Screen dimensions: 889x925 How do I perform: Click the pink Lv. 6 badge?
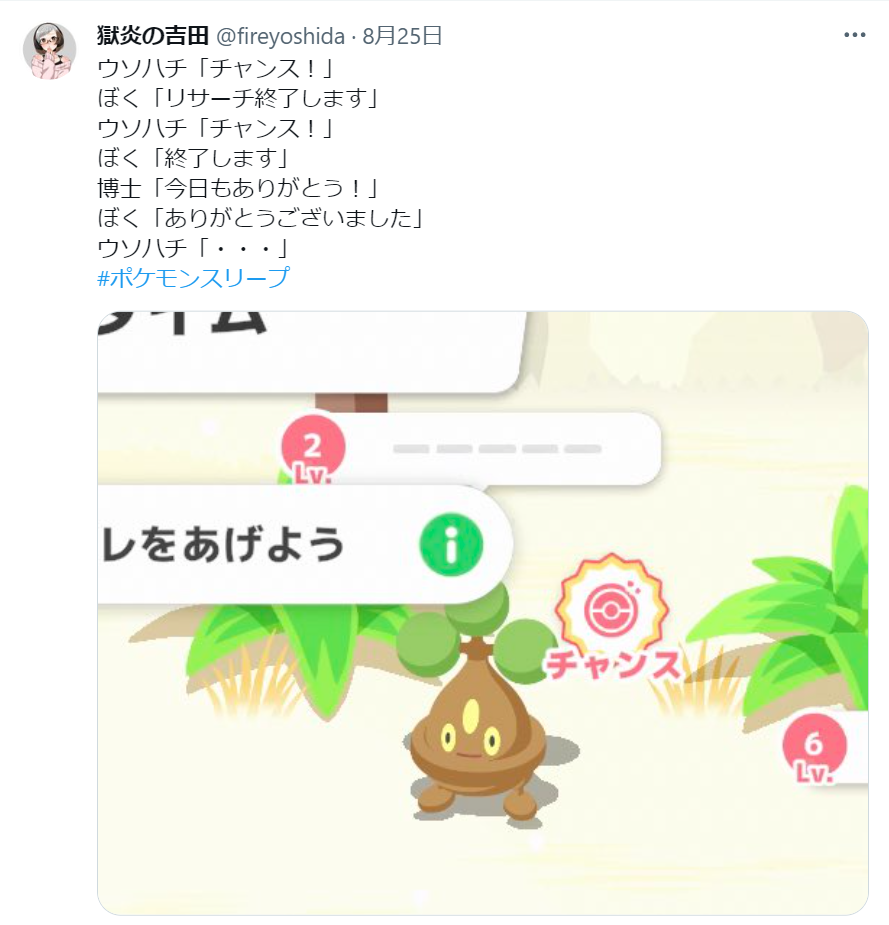click(814, 748)
